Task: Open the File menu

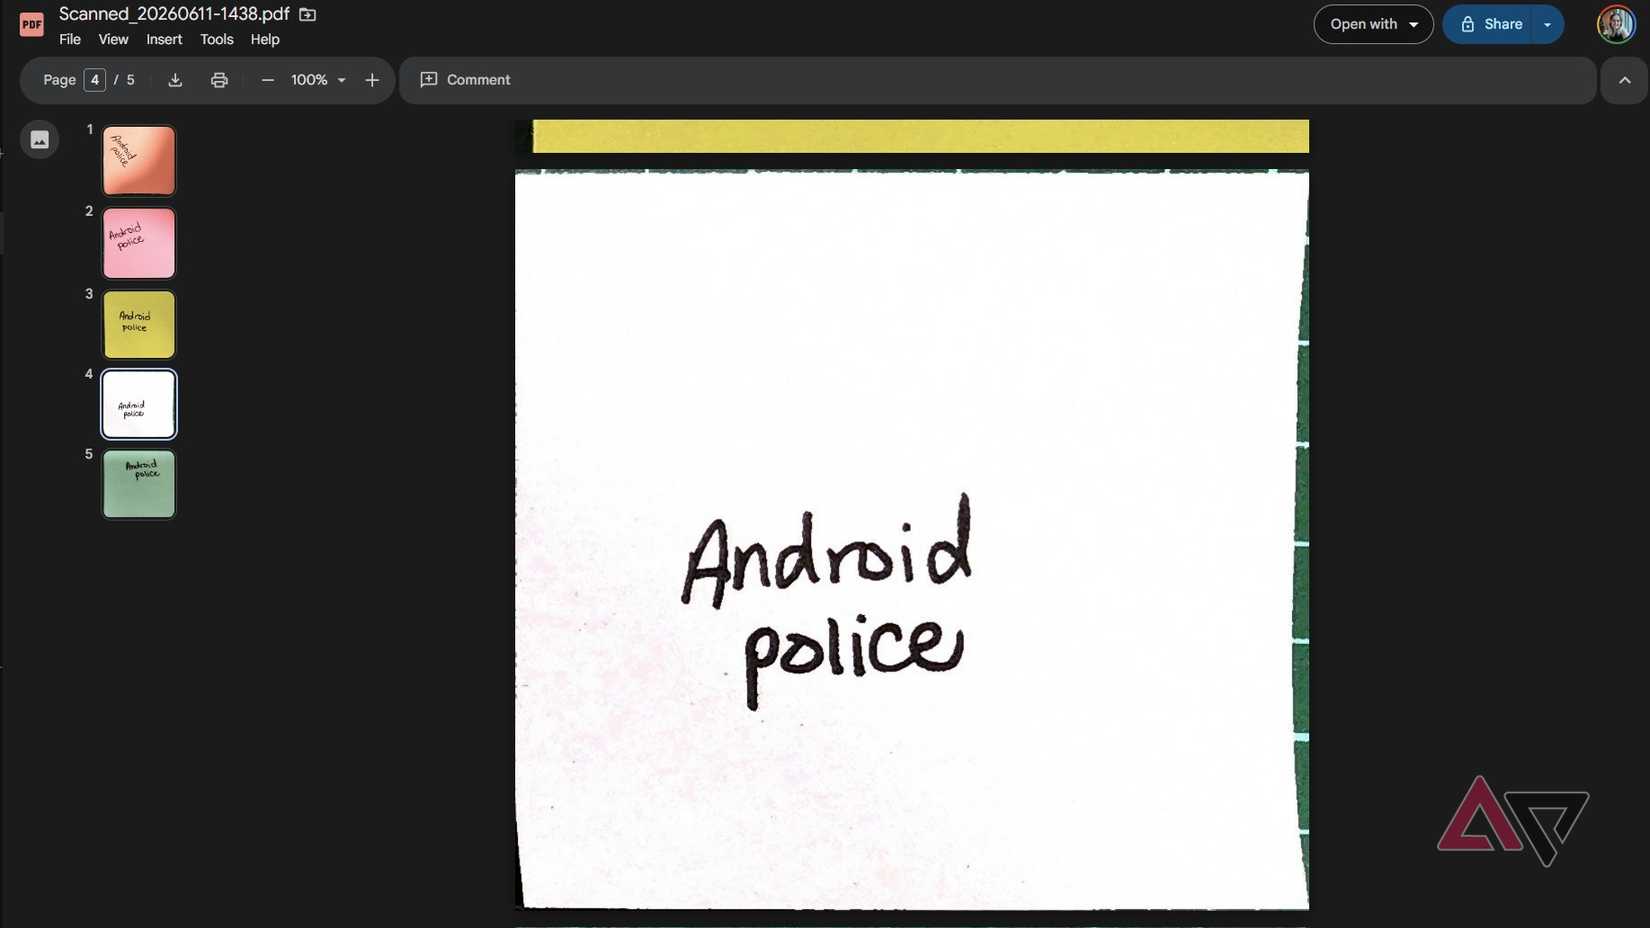Action: pyautogui.click(x=70, y=39)
